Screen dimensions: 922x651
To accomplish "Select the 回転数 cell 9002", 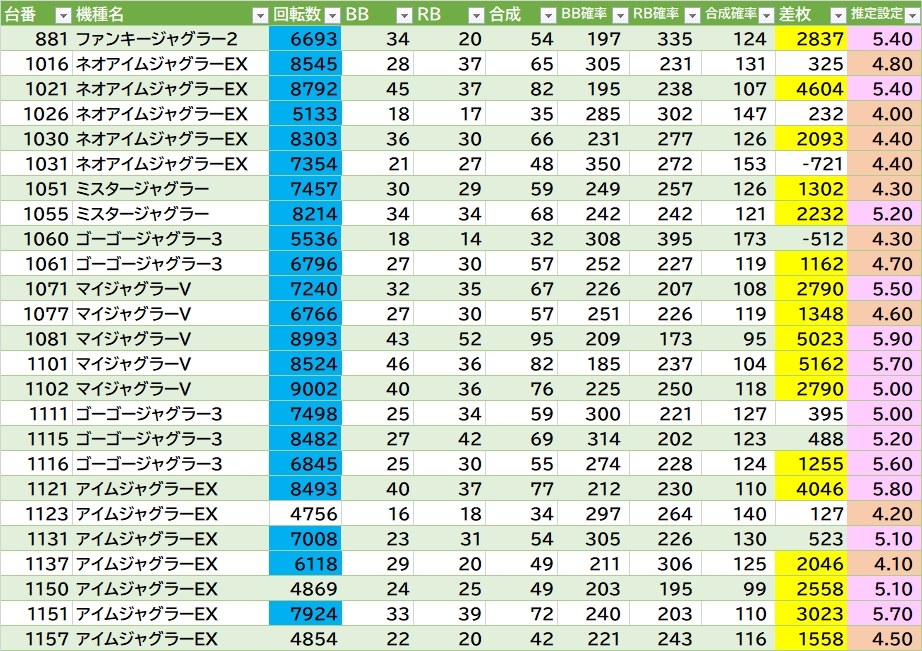I will pos(305,389).
